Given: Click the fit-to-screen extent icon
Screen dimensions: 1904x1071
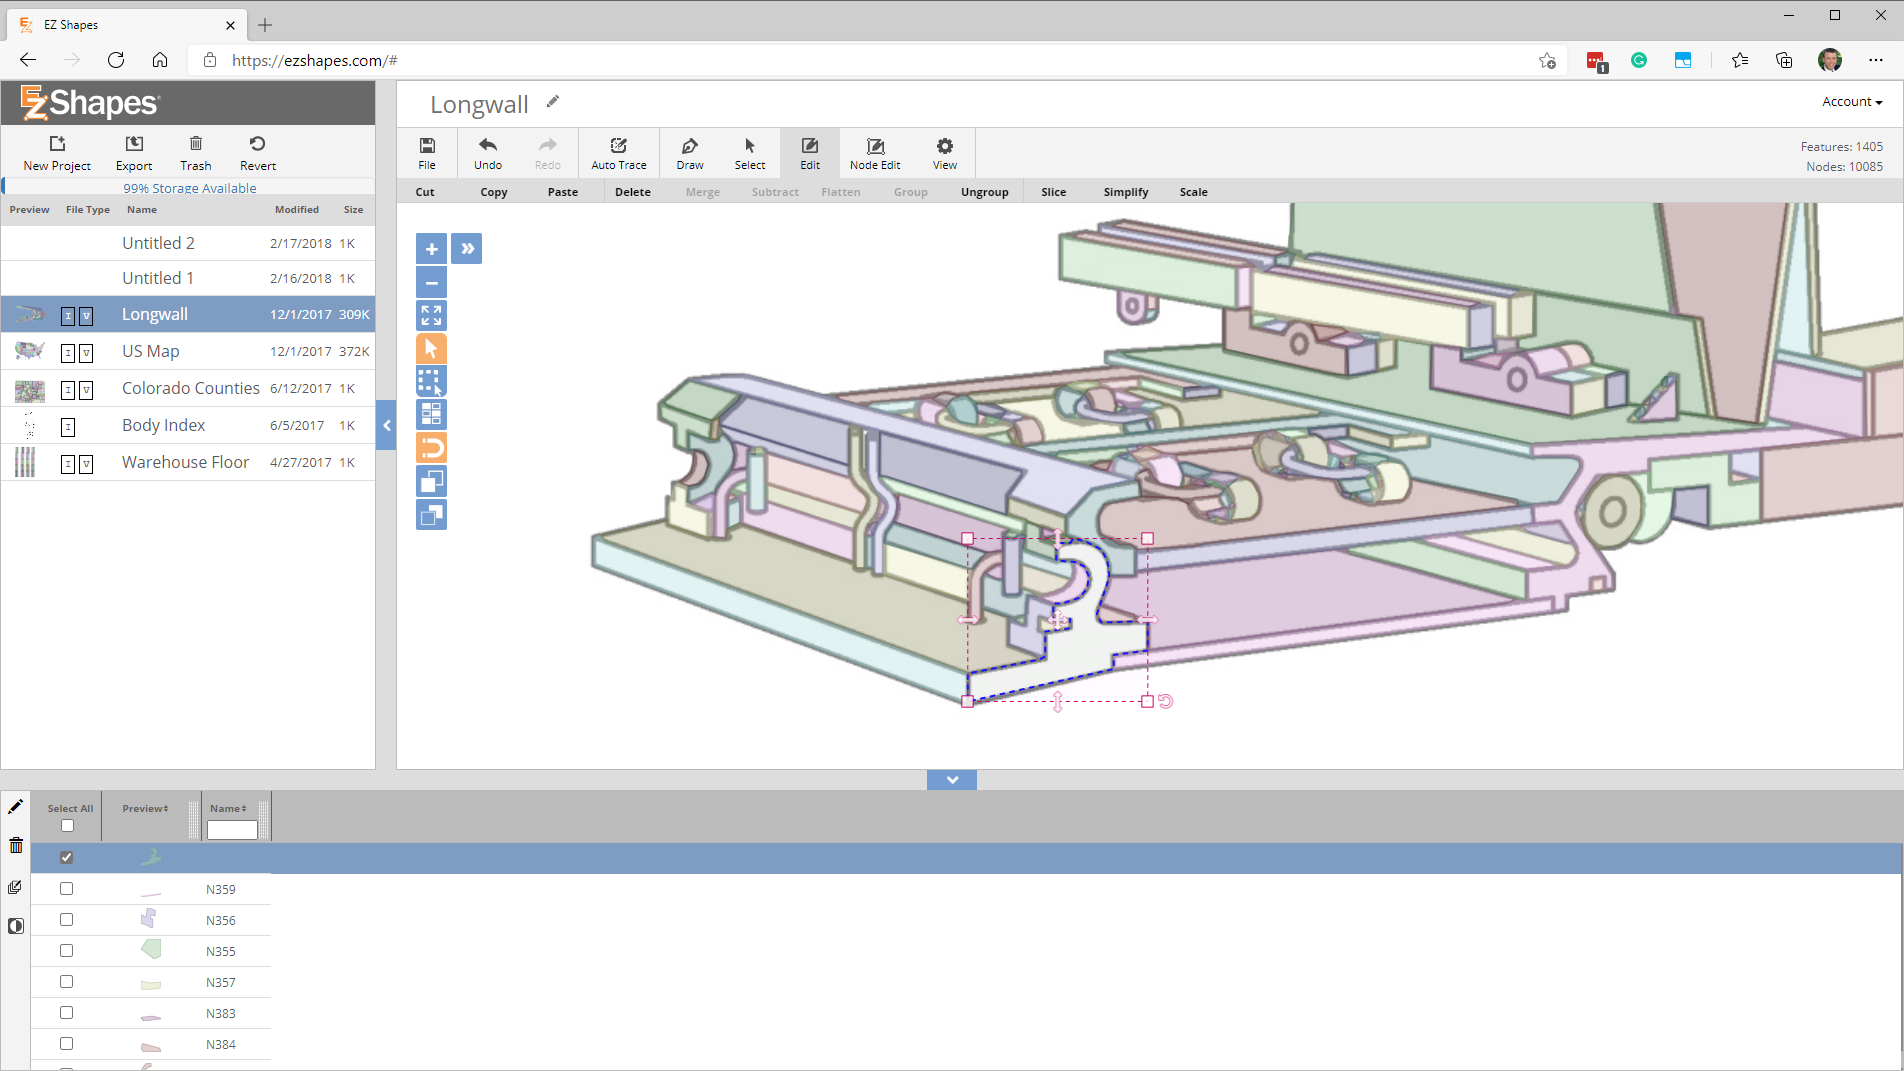Looking at the screenshot, I should (431, 316).
